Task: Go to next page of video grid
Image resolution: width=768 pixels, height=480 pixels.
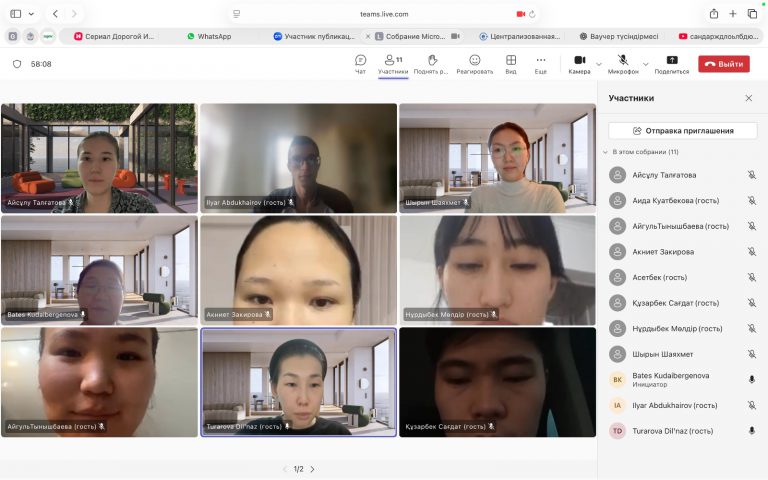Action: tap(312, 469)
